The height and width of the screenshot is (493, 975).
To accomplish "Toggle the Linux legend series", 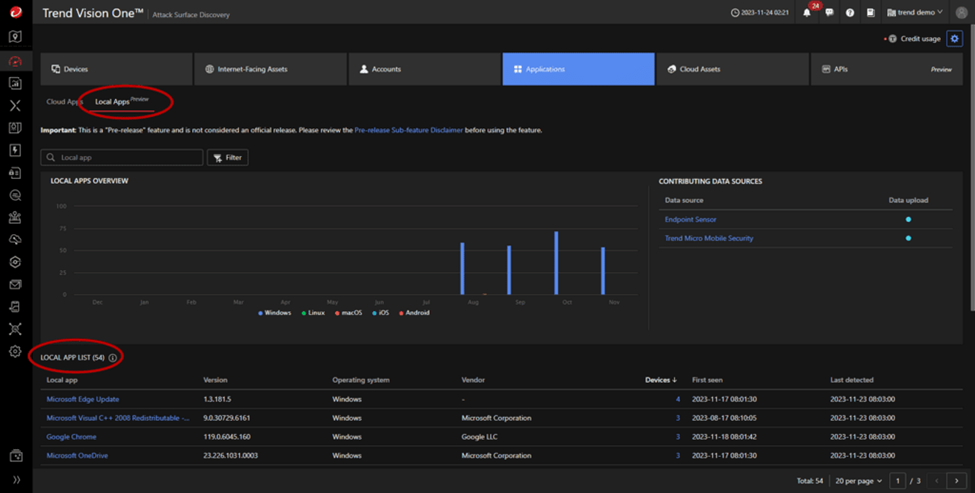I will 313,313.
